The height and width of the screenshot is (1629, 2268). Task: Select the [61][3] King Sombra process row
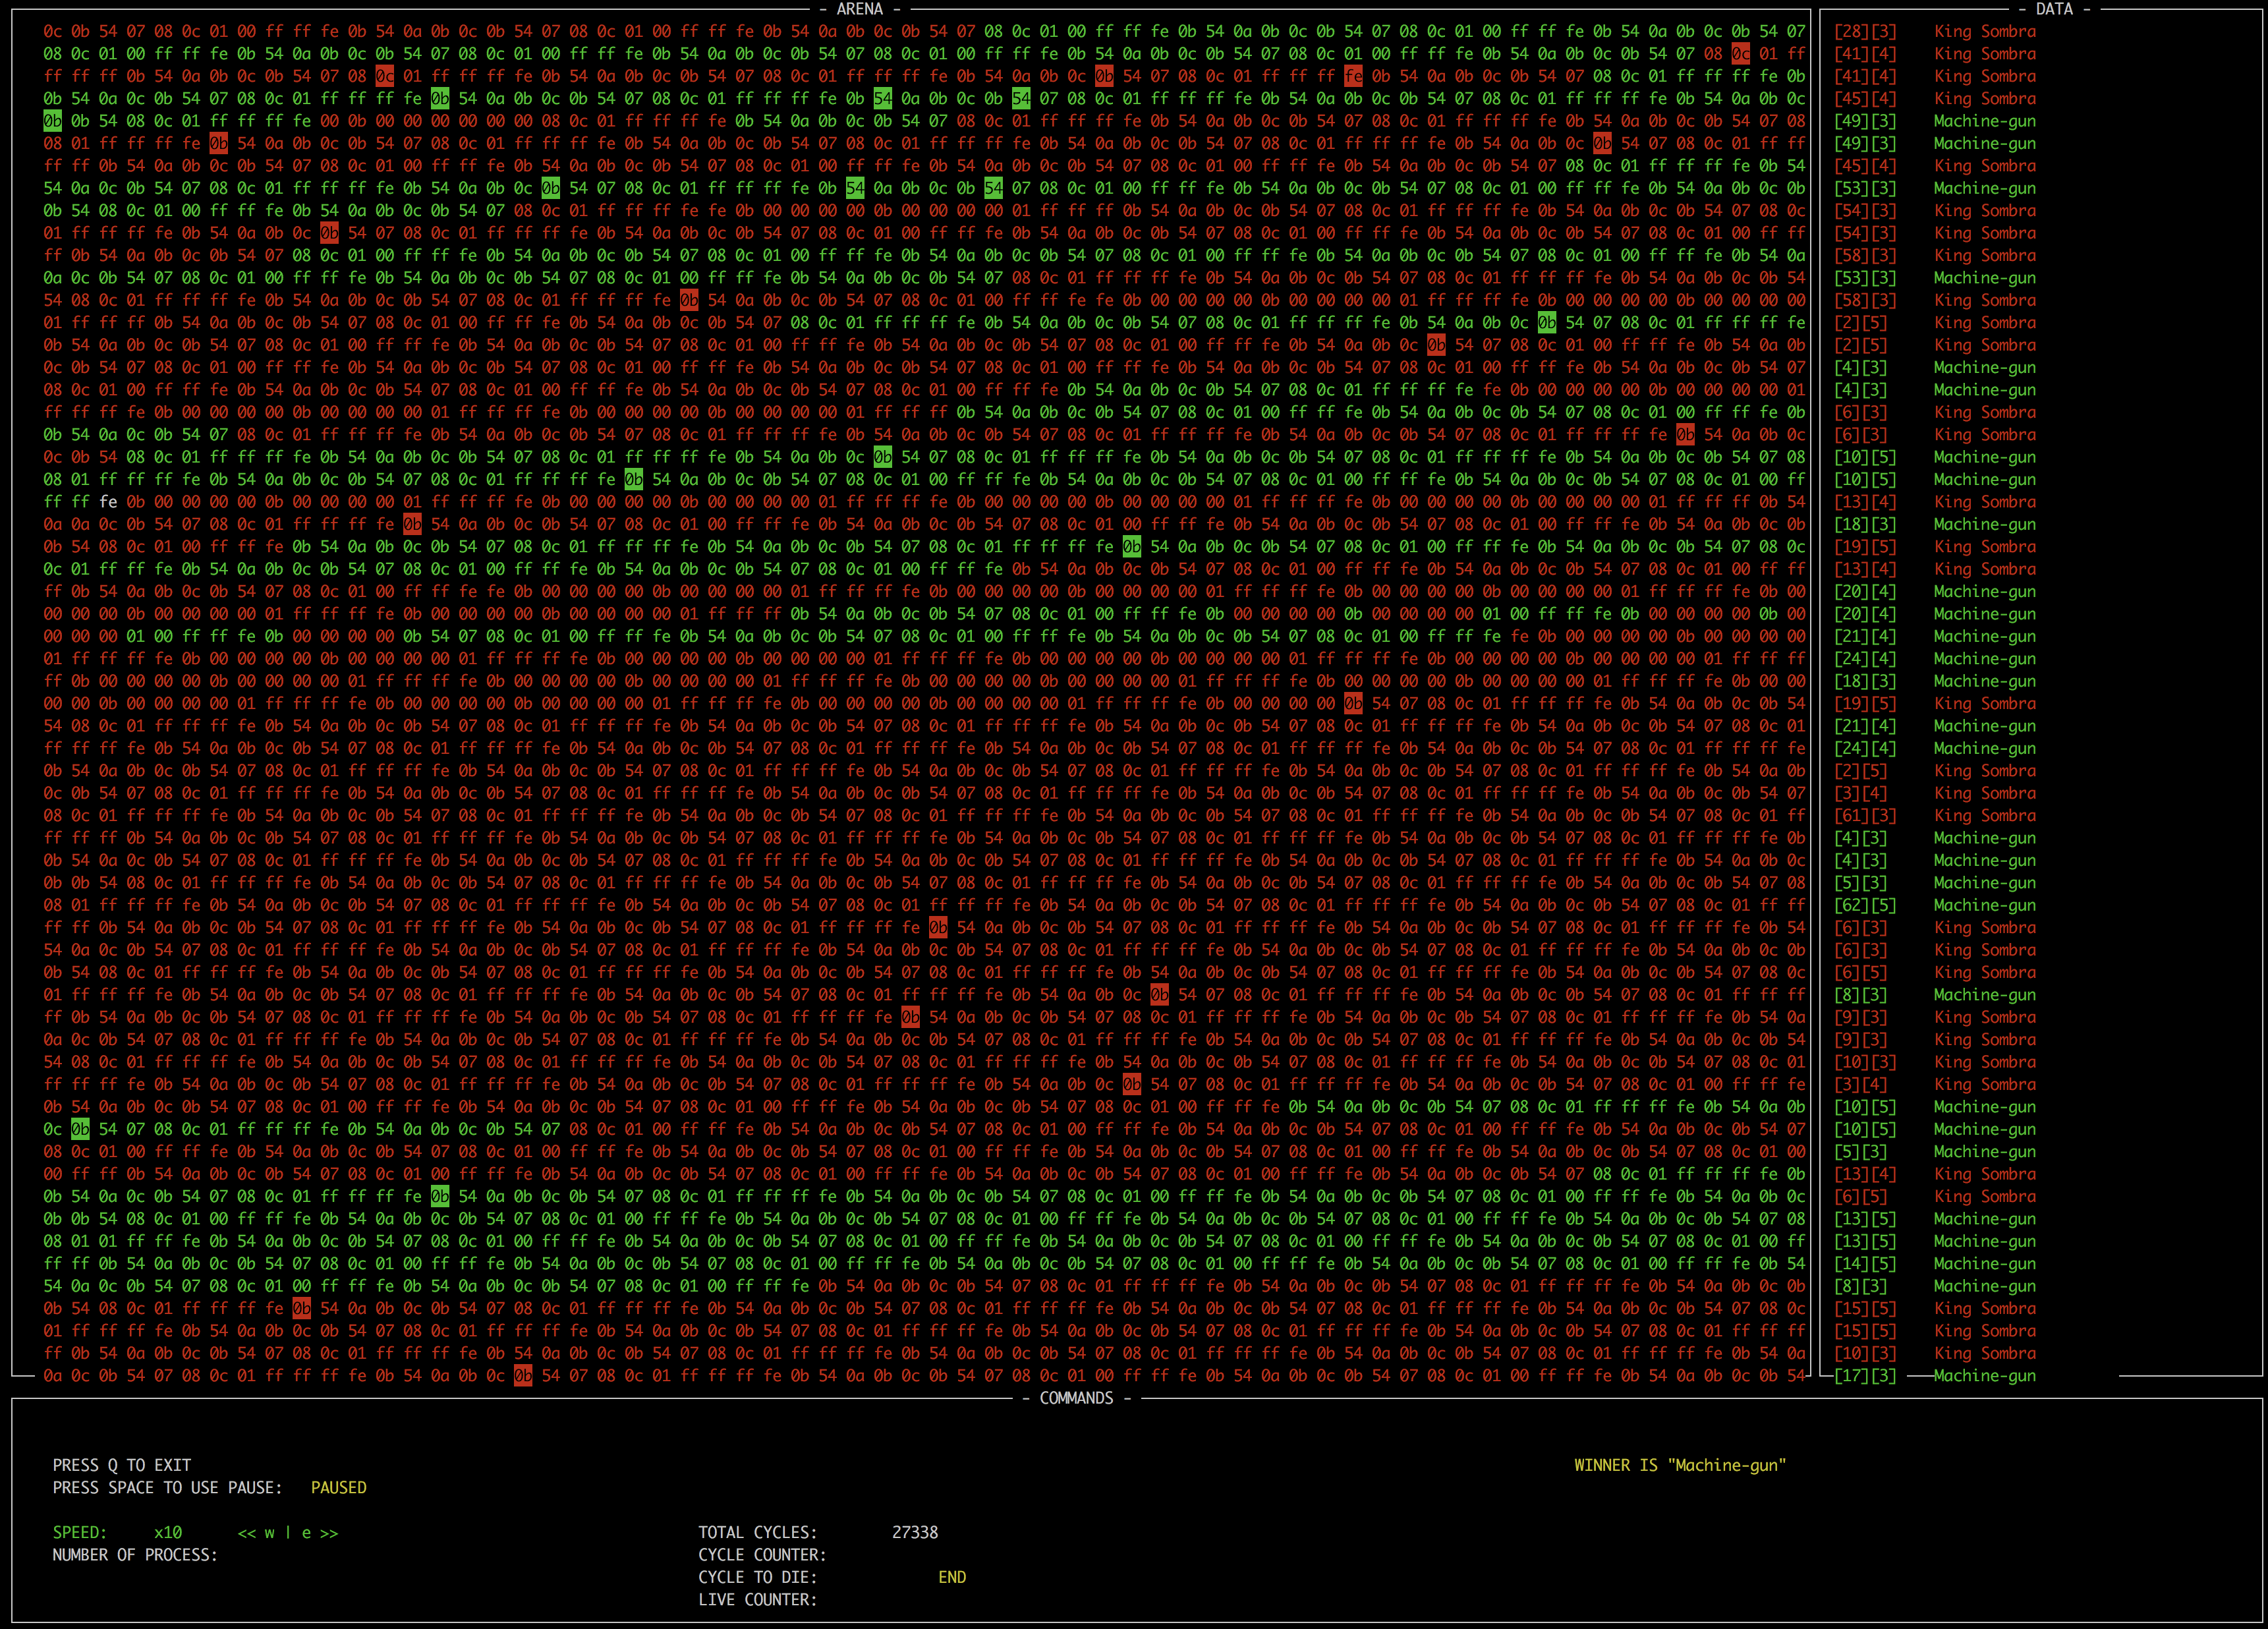coord(1934,815)
